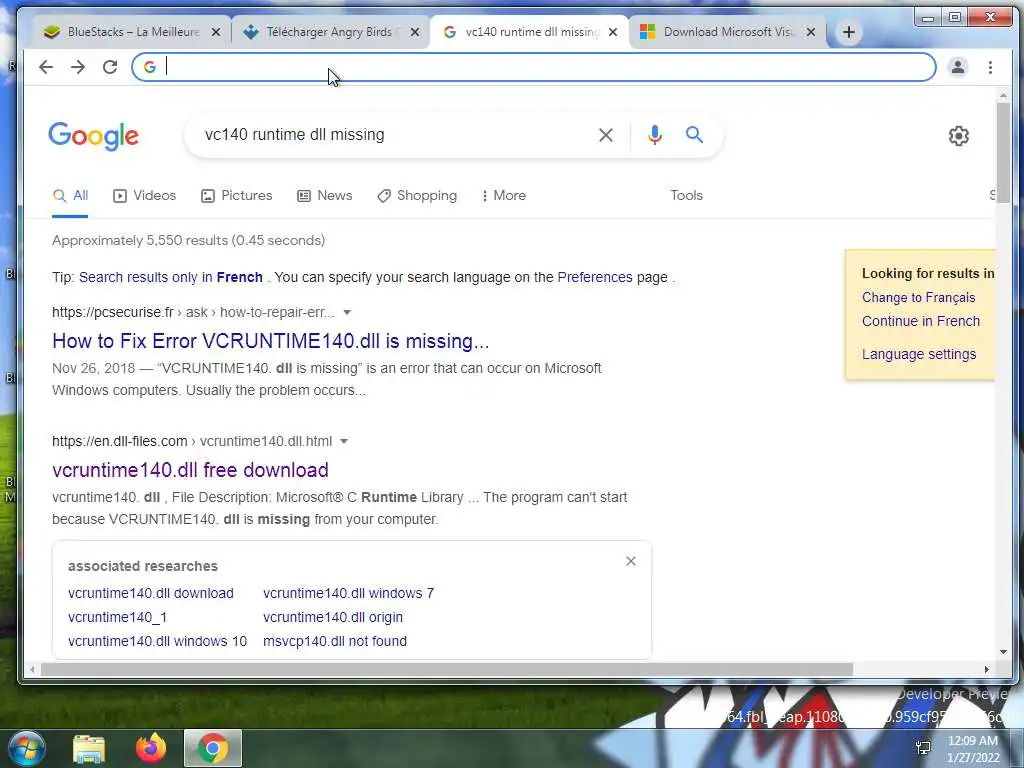Go forward to the next page

78,67
